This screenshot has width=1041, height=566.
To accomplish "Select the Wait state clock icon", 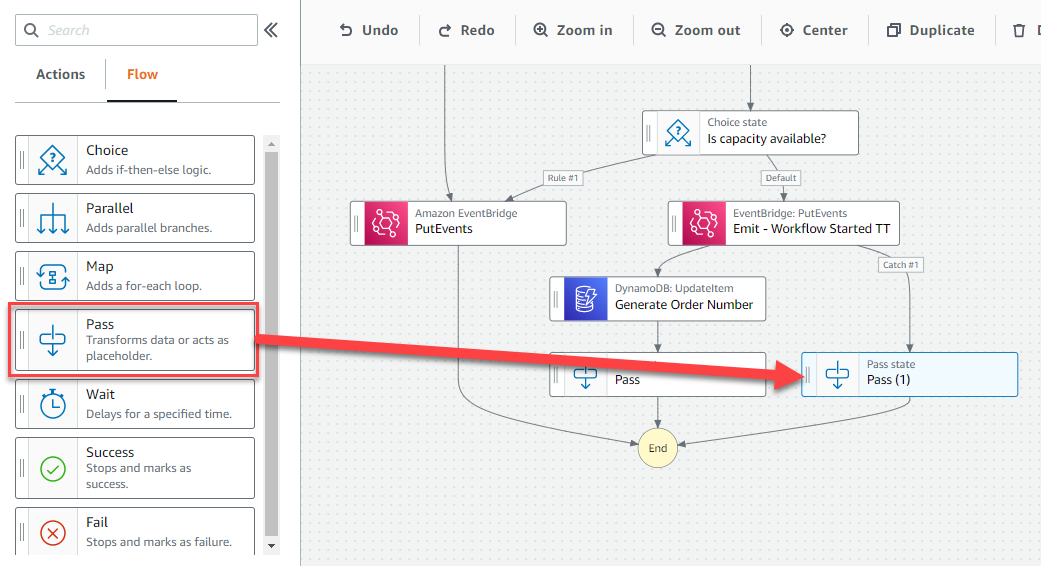I will click(52, 403).
